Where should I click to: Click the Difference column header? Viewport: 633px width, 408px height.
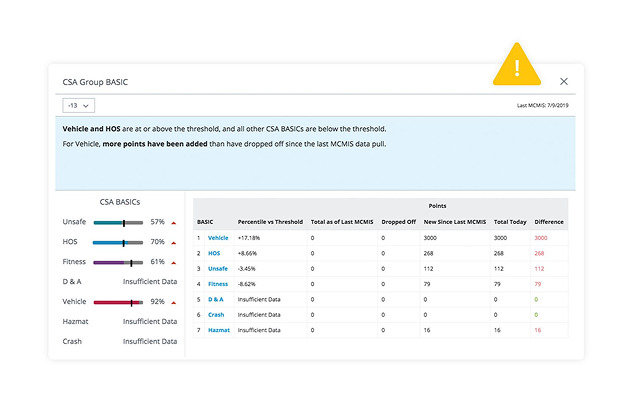549,222
